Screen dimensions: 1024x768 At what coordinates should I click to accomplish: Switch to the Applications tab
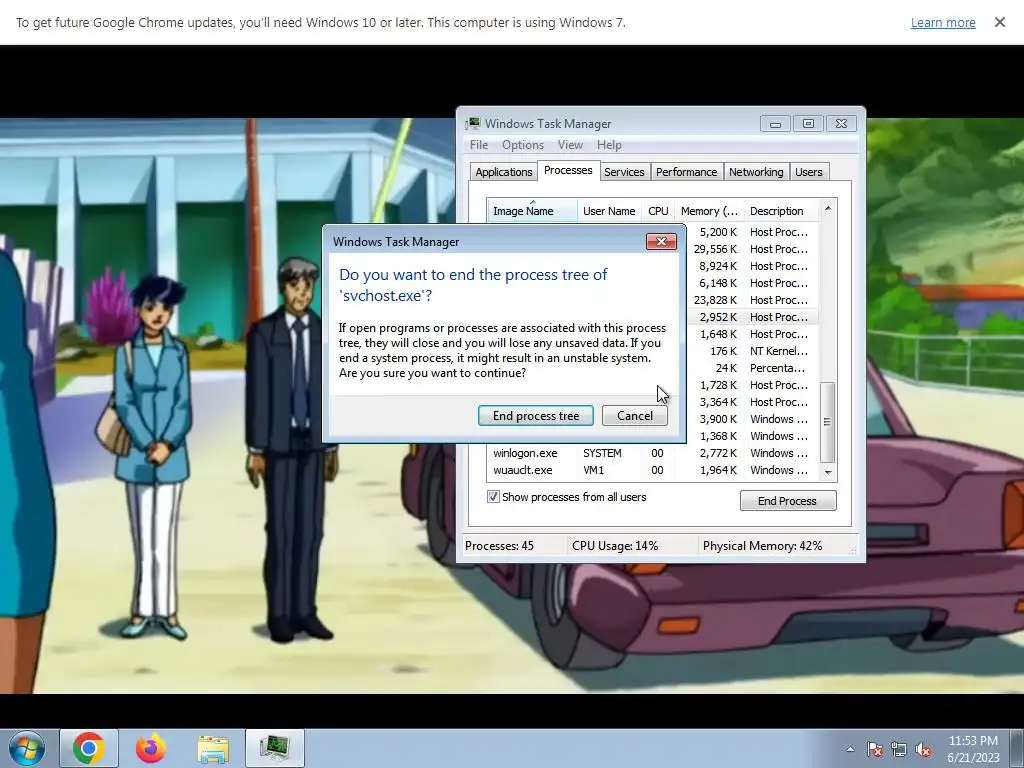[x=504, y=172]
